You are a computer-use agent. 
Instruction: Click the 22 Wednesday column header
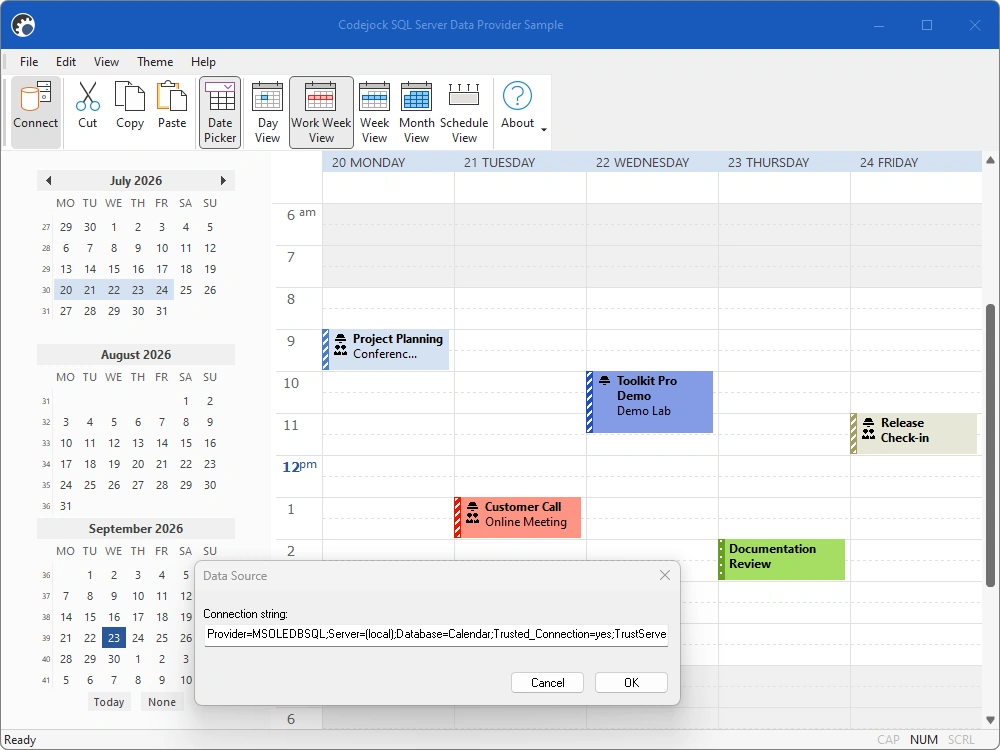(x=652, y=163)
